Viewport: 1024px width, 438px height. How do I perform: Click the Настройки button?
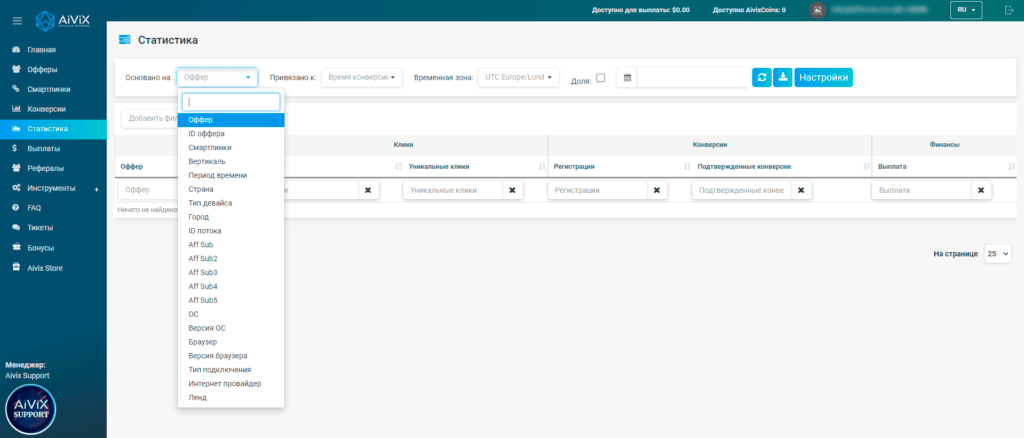click(824, 77)
